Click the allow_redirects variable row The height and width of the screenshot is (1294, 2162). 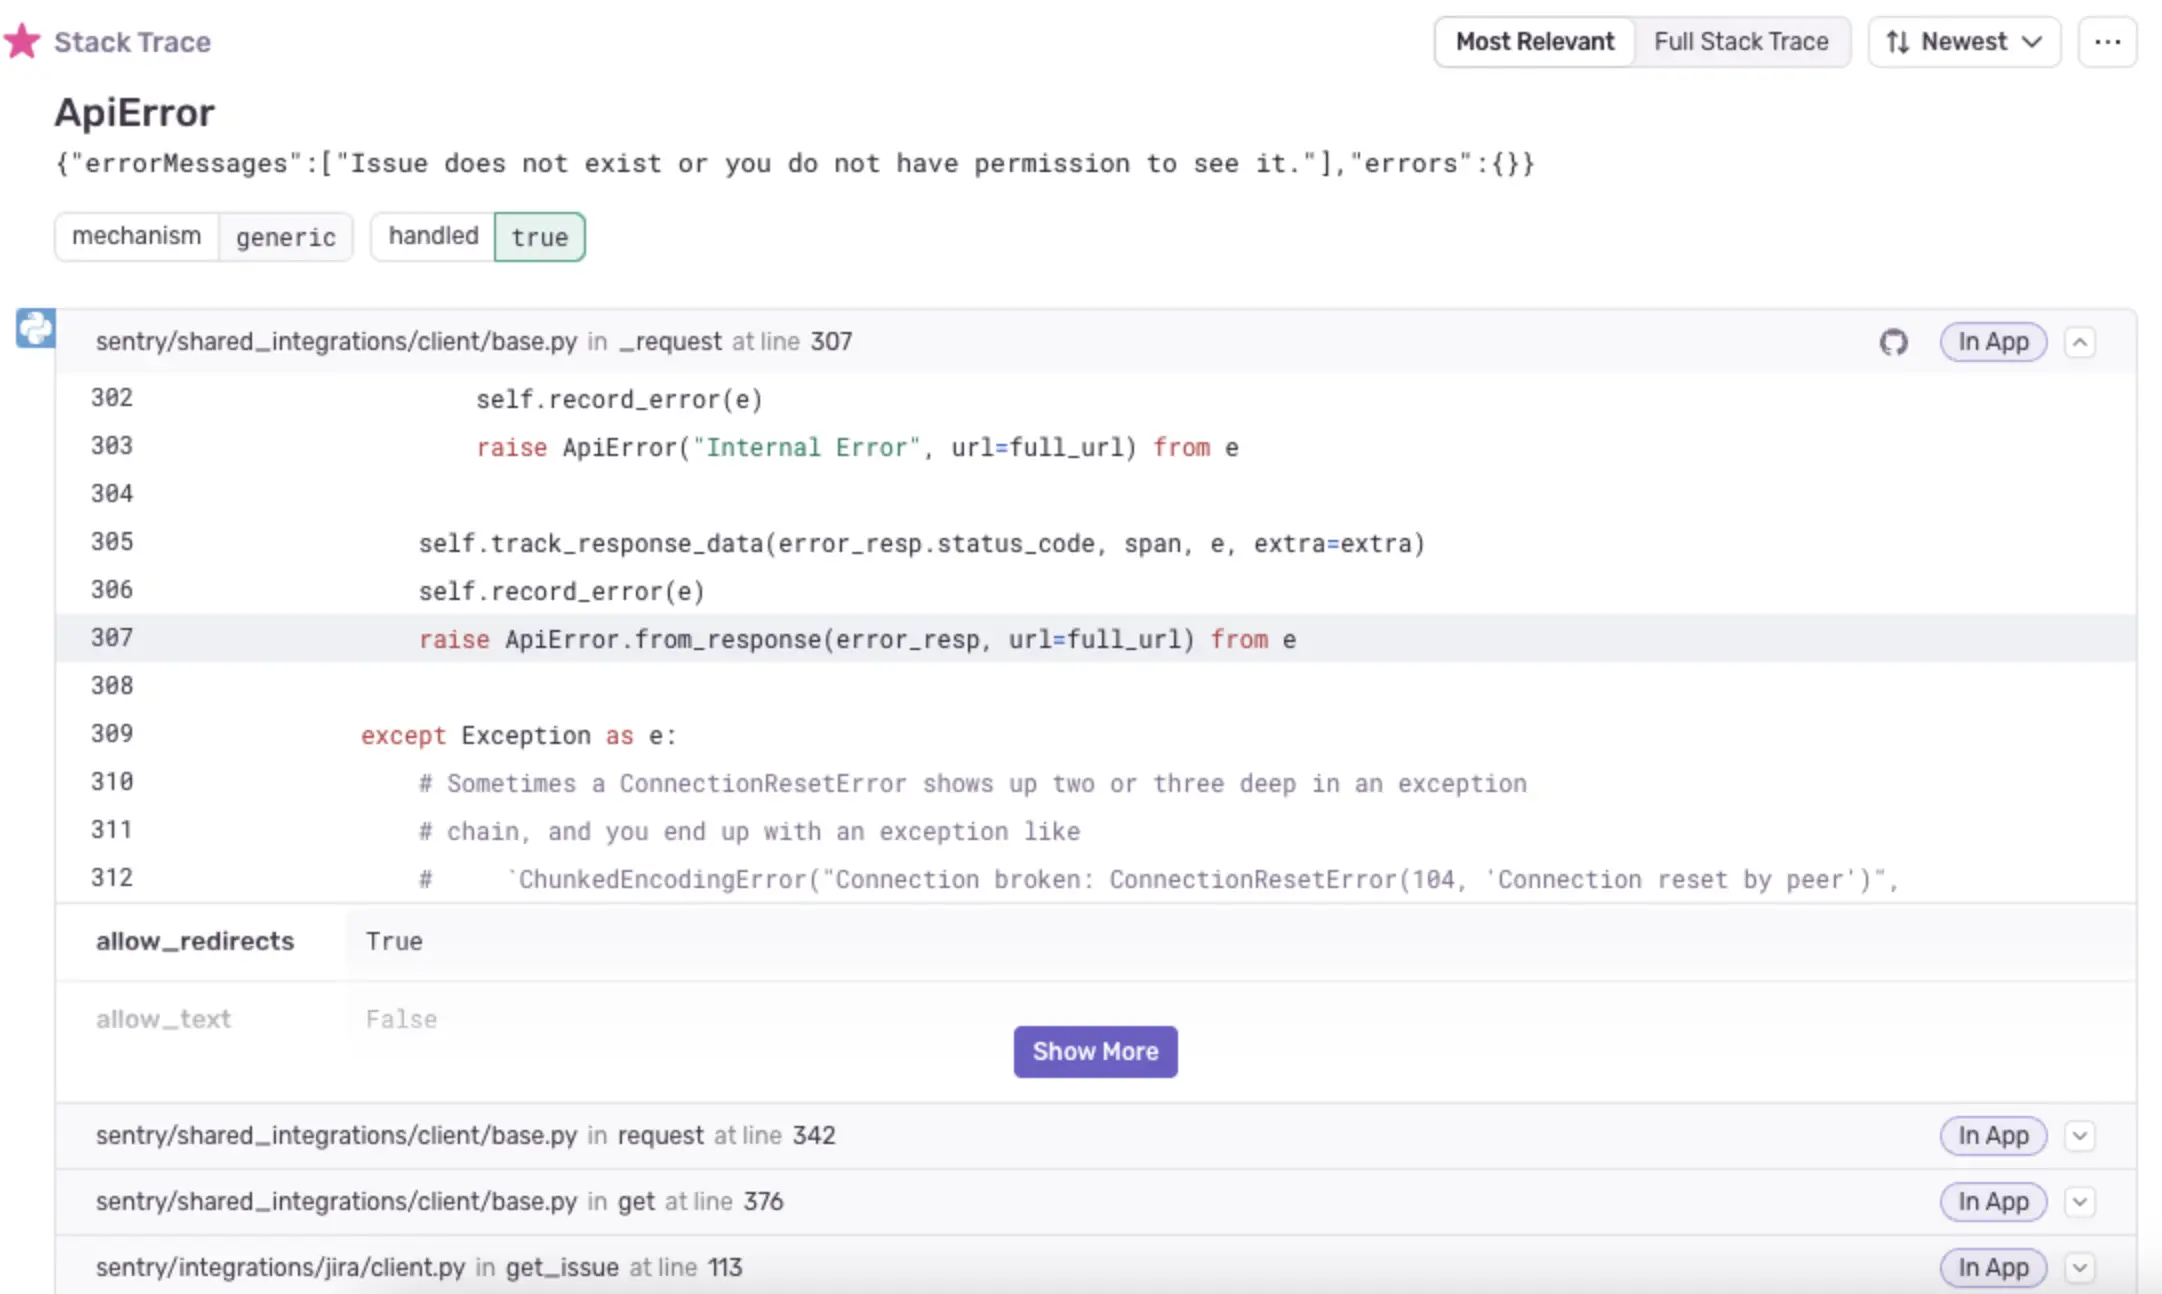click(x=1096, y=942)
